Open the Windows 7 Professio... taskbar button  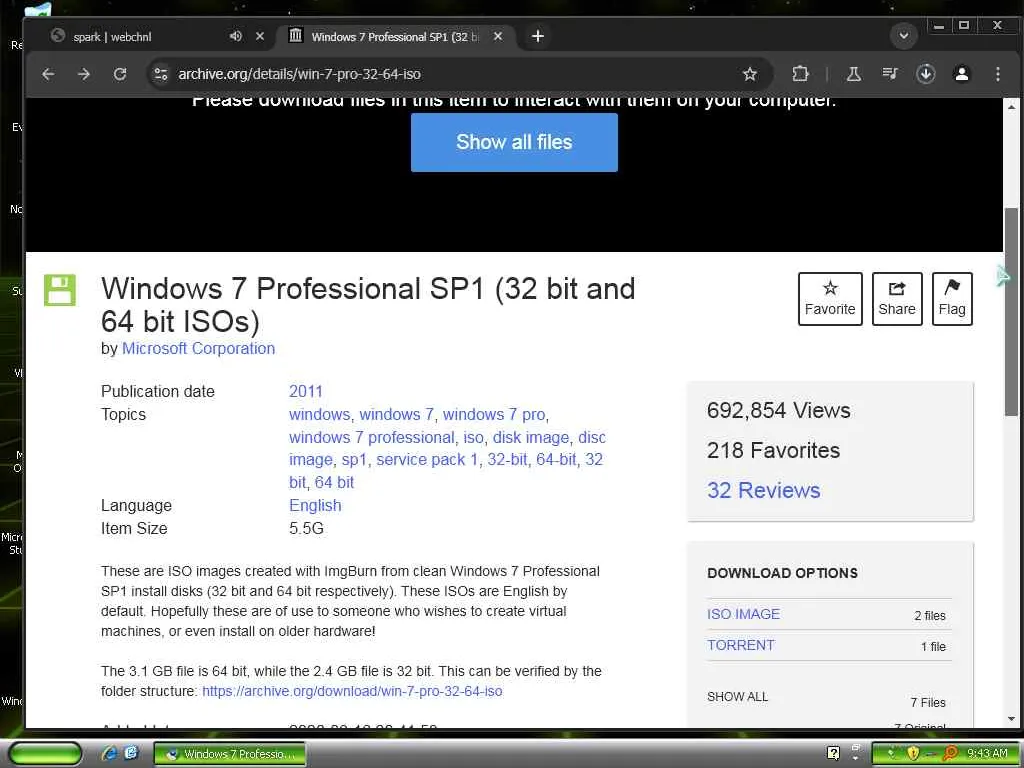point(229,754)
